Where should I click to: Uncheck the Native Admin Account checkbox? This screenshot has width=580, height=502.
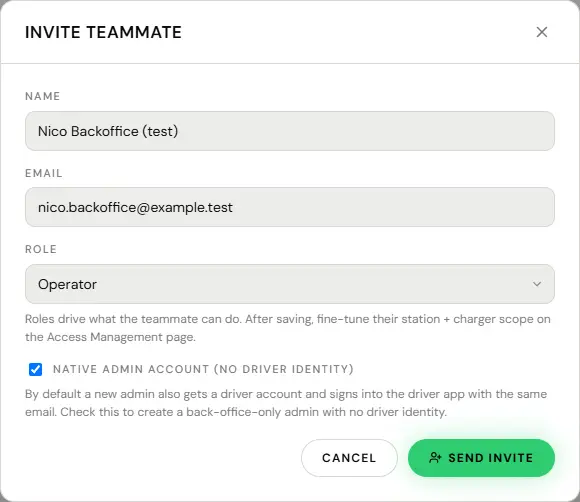(36, 369)
